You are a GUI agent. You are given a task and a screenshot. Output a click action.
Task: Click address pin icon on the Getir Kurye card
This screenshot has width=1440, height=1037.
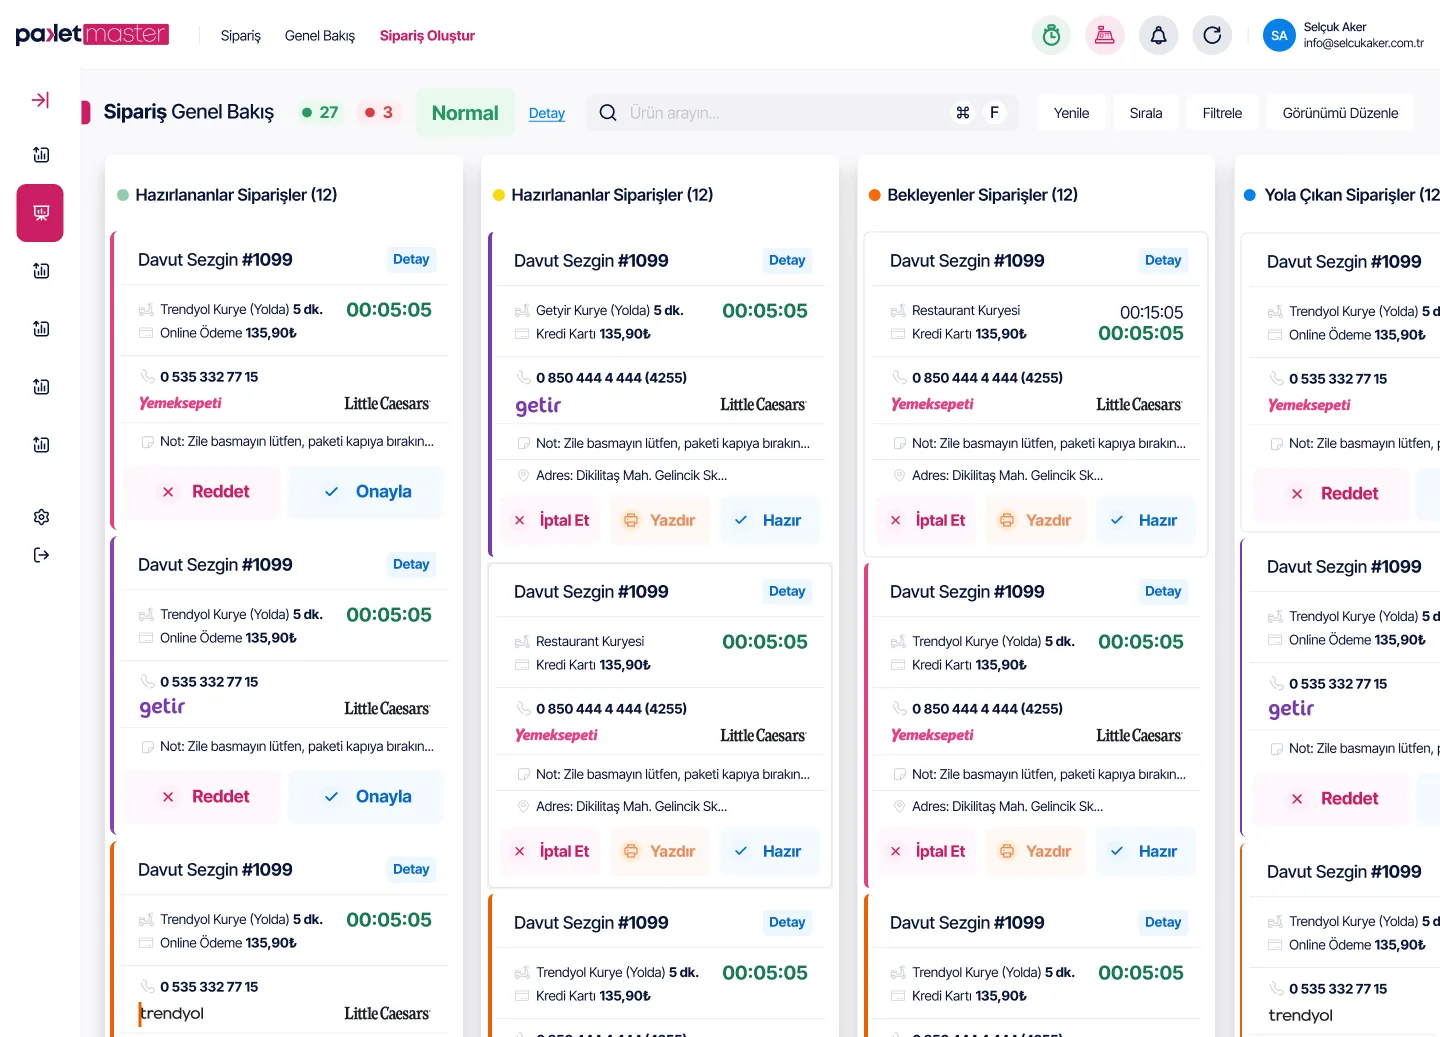(x=522, y=476)
